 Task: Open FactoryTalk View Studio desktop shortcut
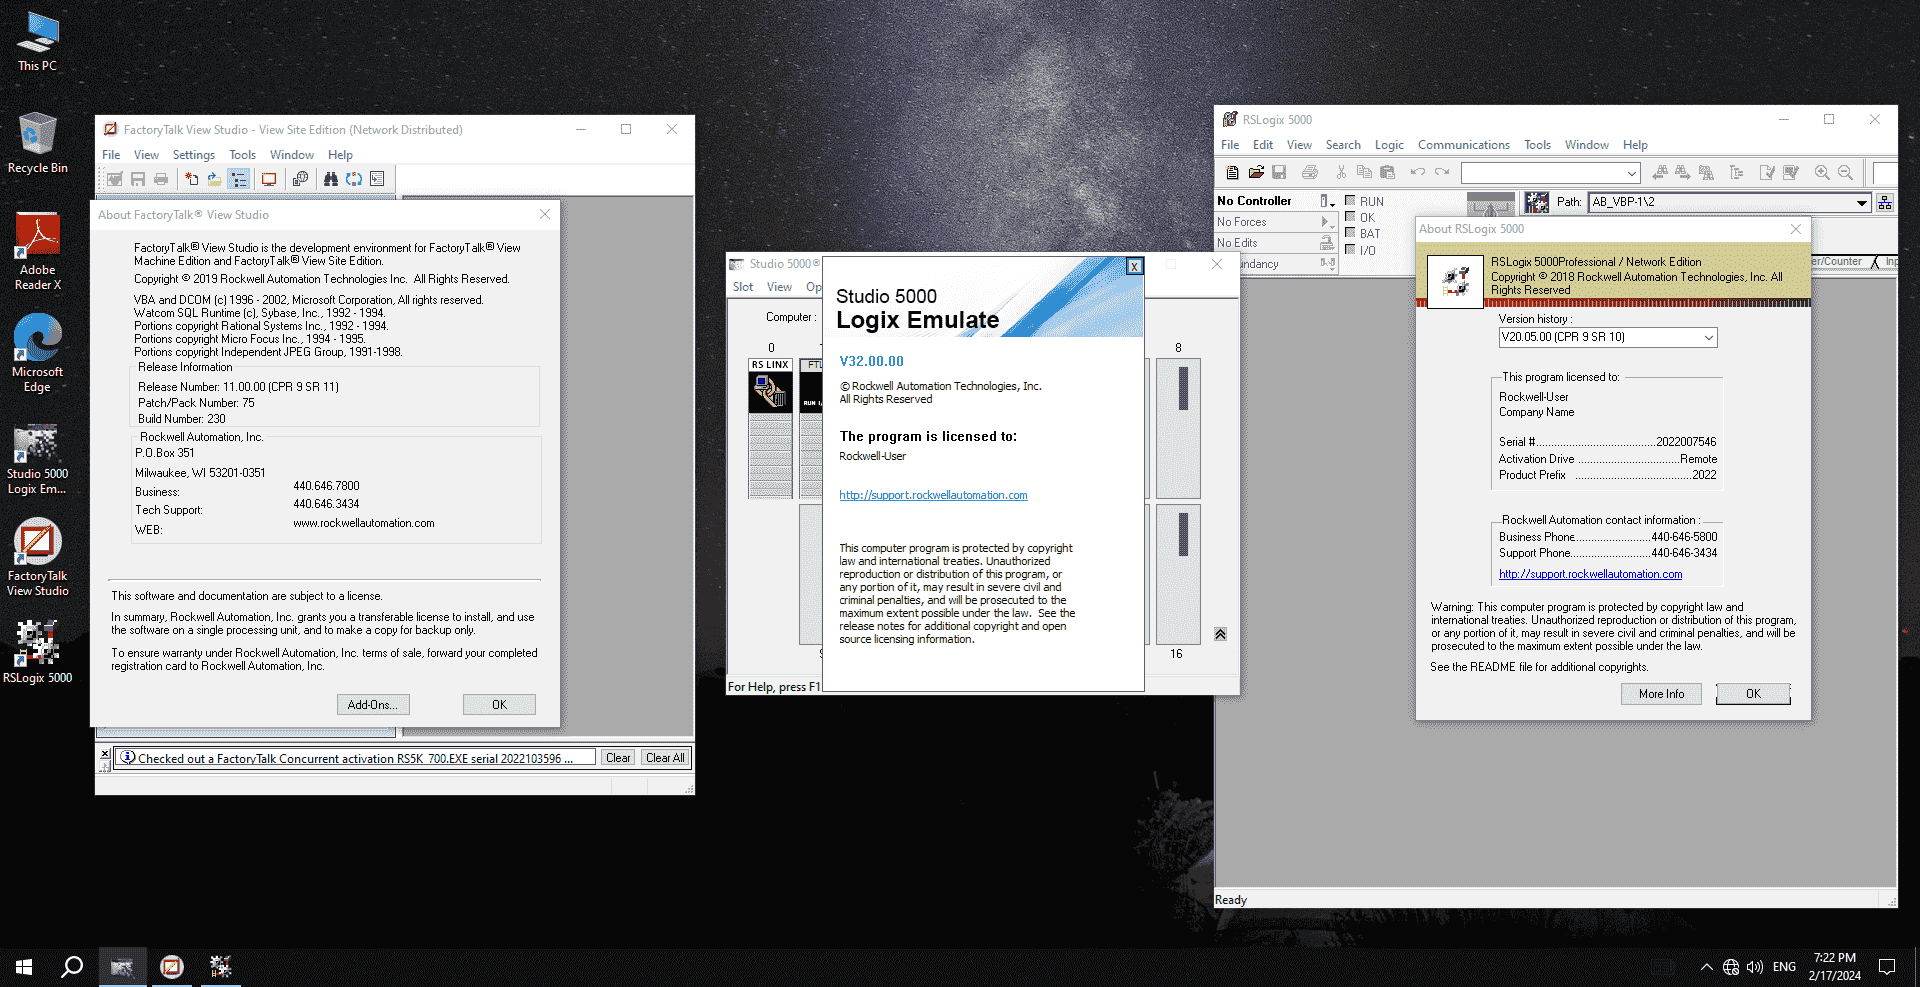point(37,557)
